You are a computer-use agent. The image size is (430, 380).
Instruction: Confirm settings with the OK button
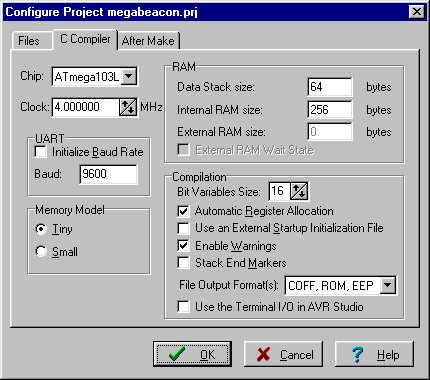192,354
